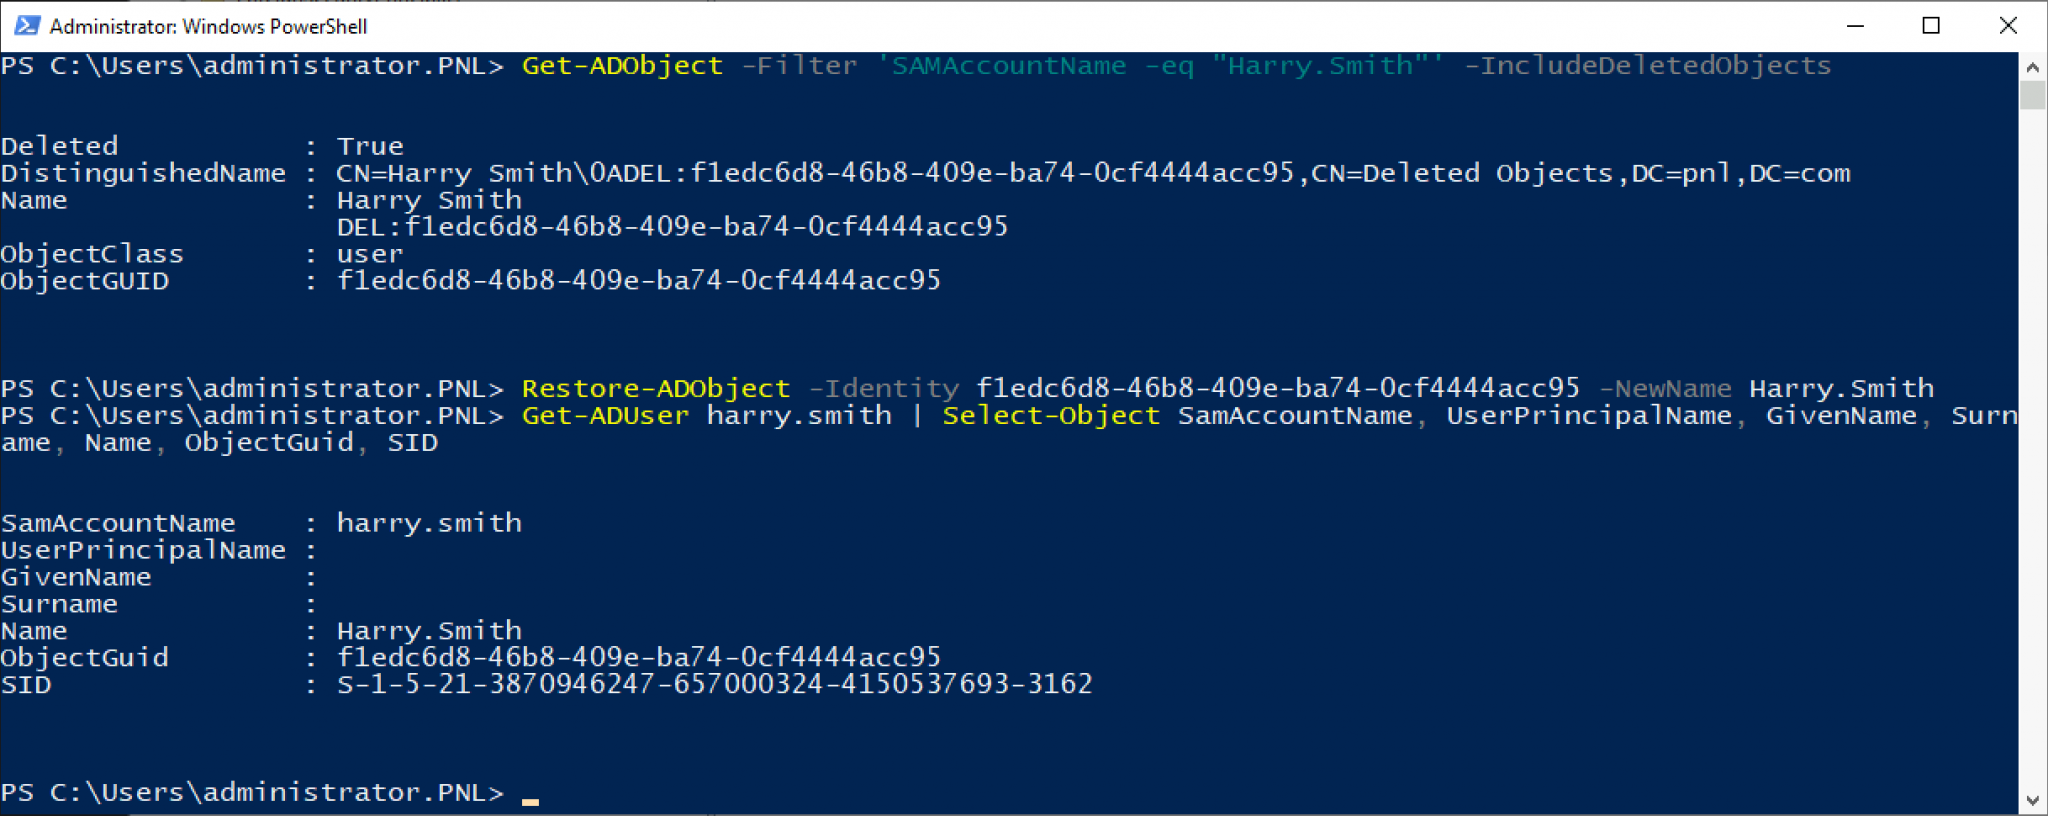Click the ObjectClass value "user"

click(x=370, y=255)
